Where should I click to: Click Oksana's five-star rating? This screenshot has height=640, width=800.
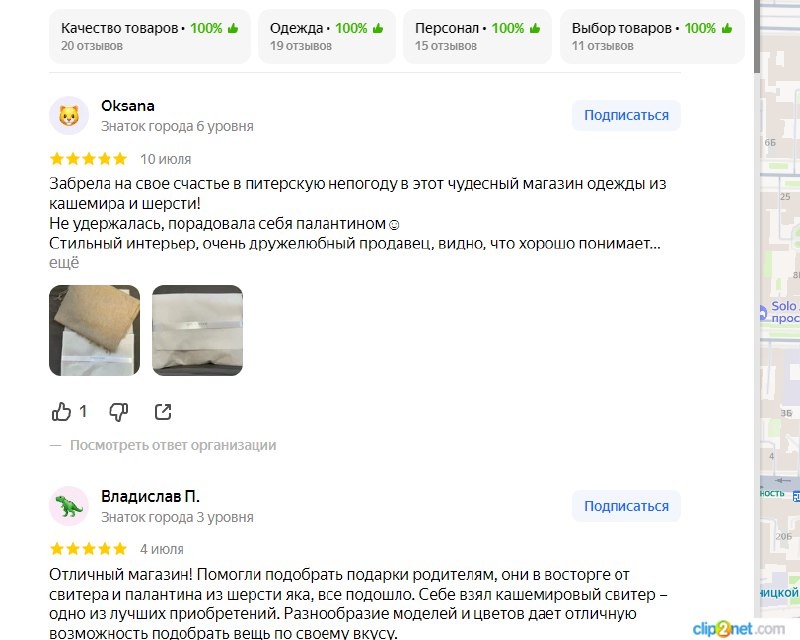pos(88,159)
